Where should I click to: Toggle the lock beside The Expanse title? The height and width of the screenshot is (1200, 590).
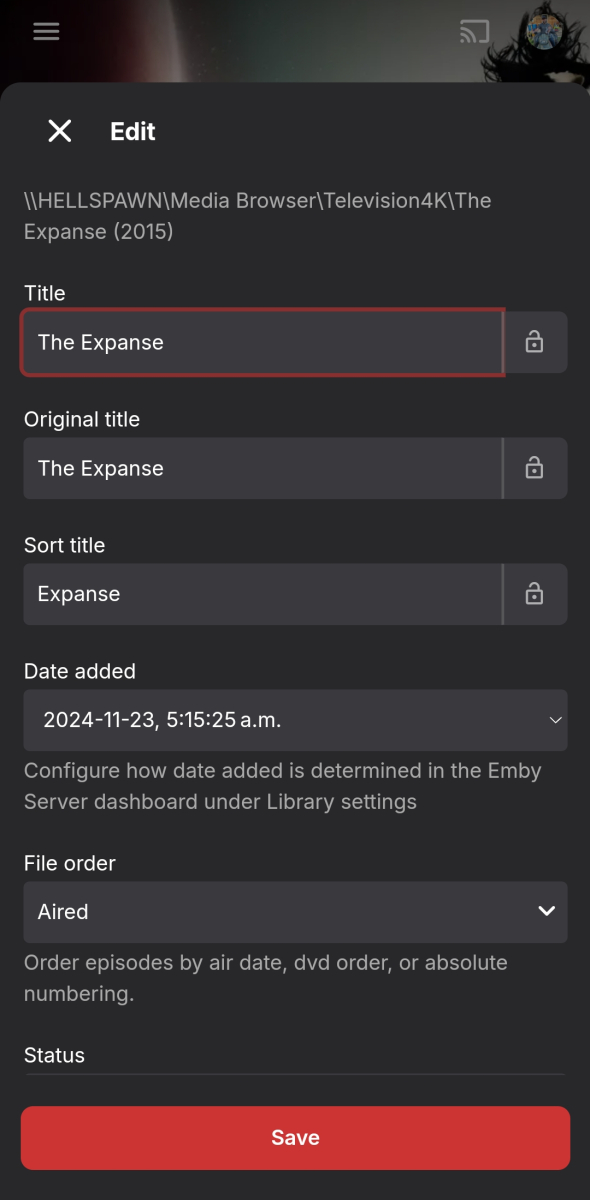click(x=536, y=342)
